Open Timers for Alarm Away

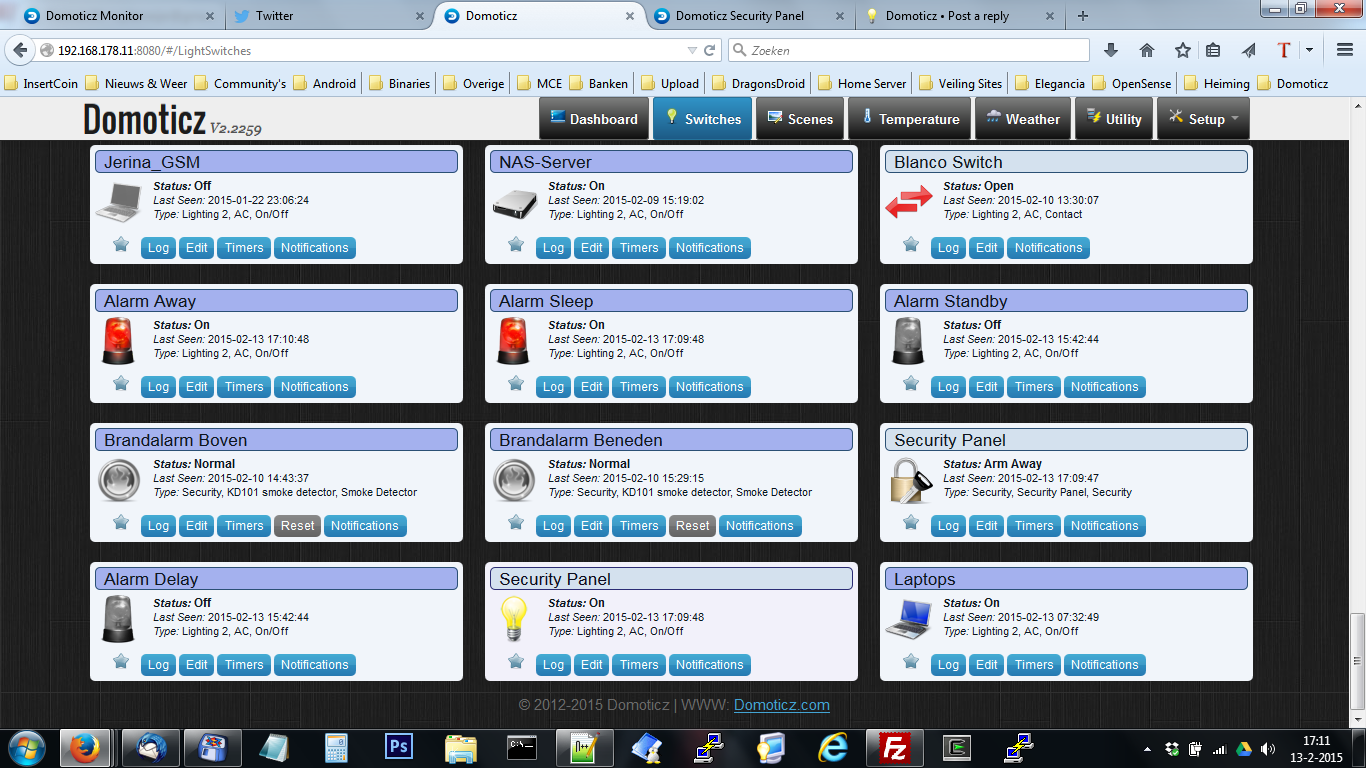[x=244, y=387]
